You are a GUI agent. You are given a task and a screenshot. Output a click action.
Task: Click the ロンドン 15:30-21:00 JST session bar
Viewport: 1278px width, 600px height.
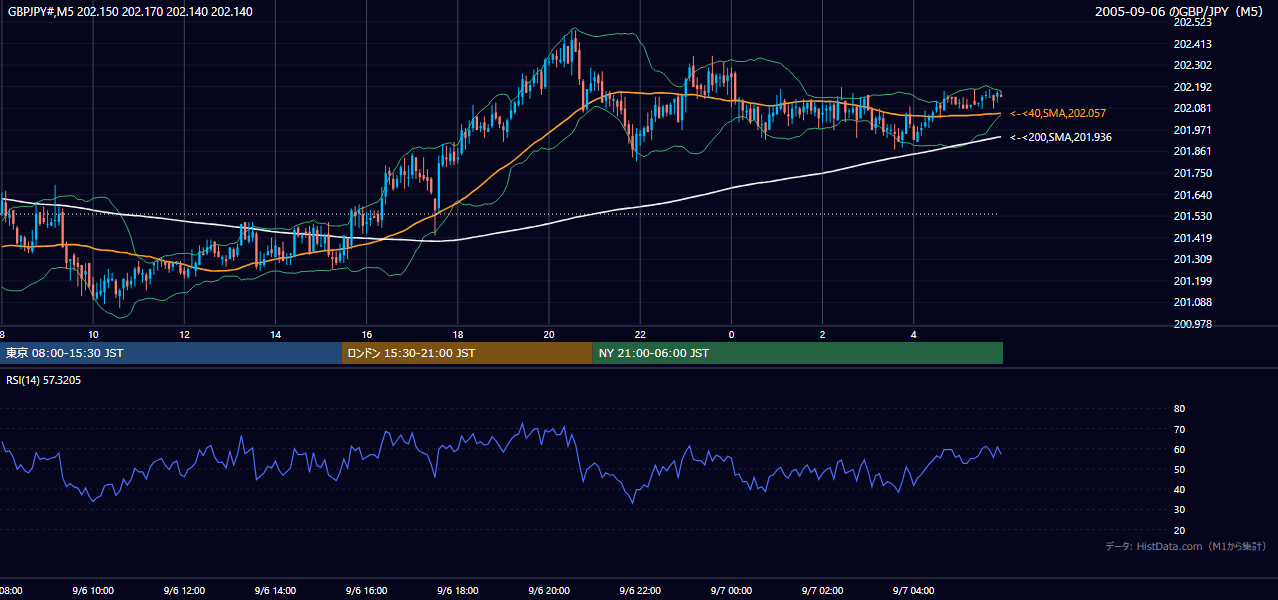click(x=467, y=353)
